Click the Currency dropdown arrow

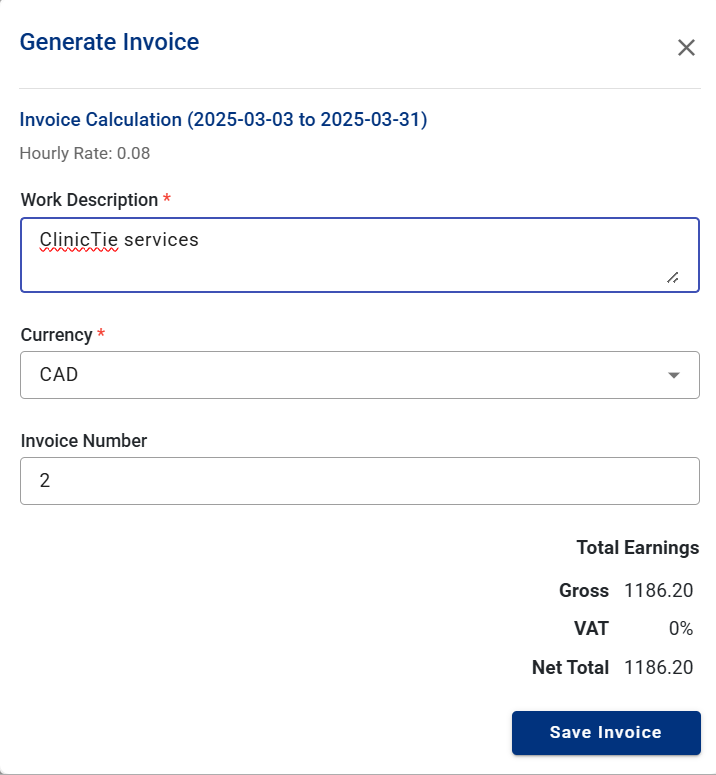pos(674,375)
